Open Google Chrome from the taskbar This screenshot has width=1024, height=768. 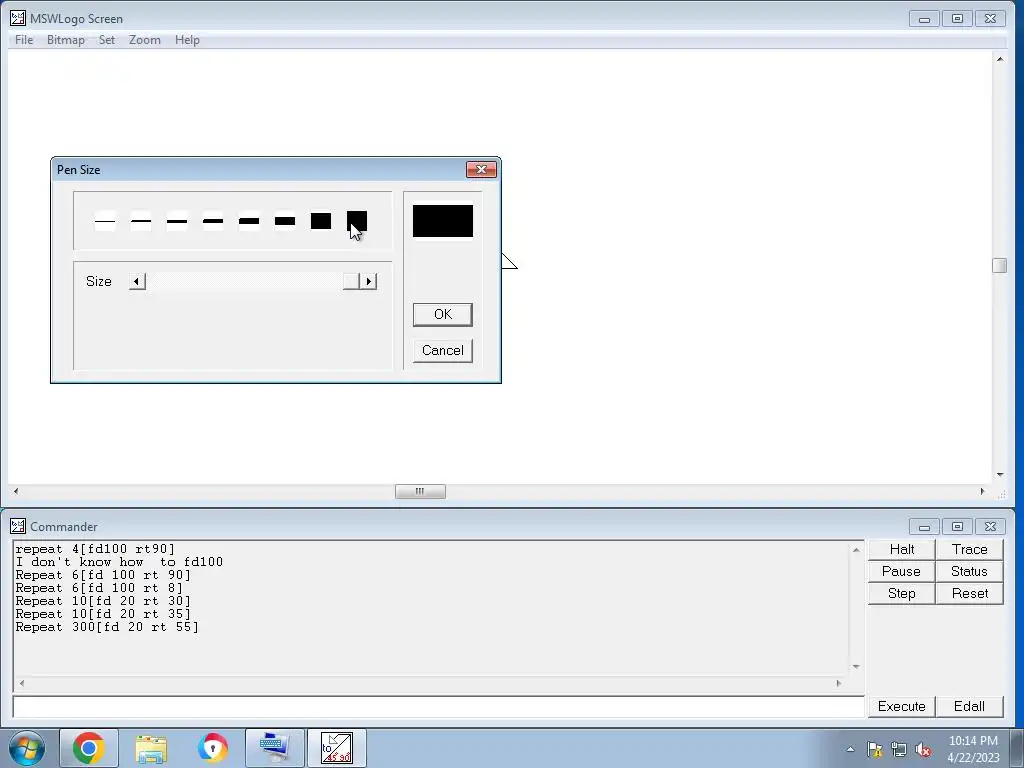coord(89,748)
